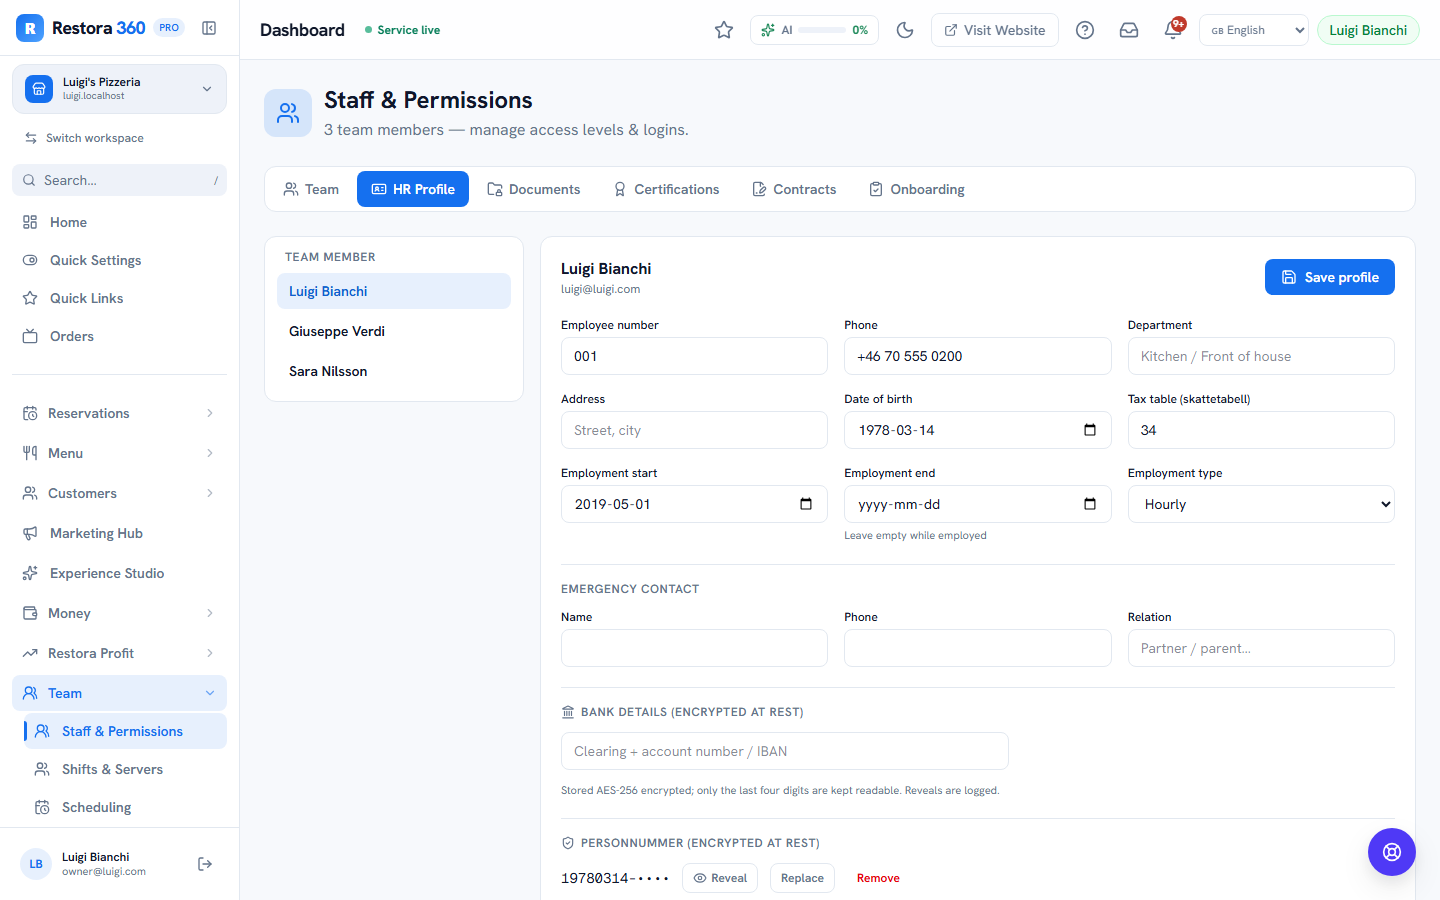Open Employment type dropdown

point(1261,504)
